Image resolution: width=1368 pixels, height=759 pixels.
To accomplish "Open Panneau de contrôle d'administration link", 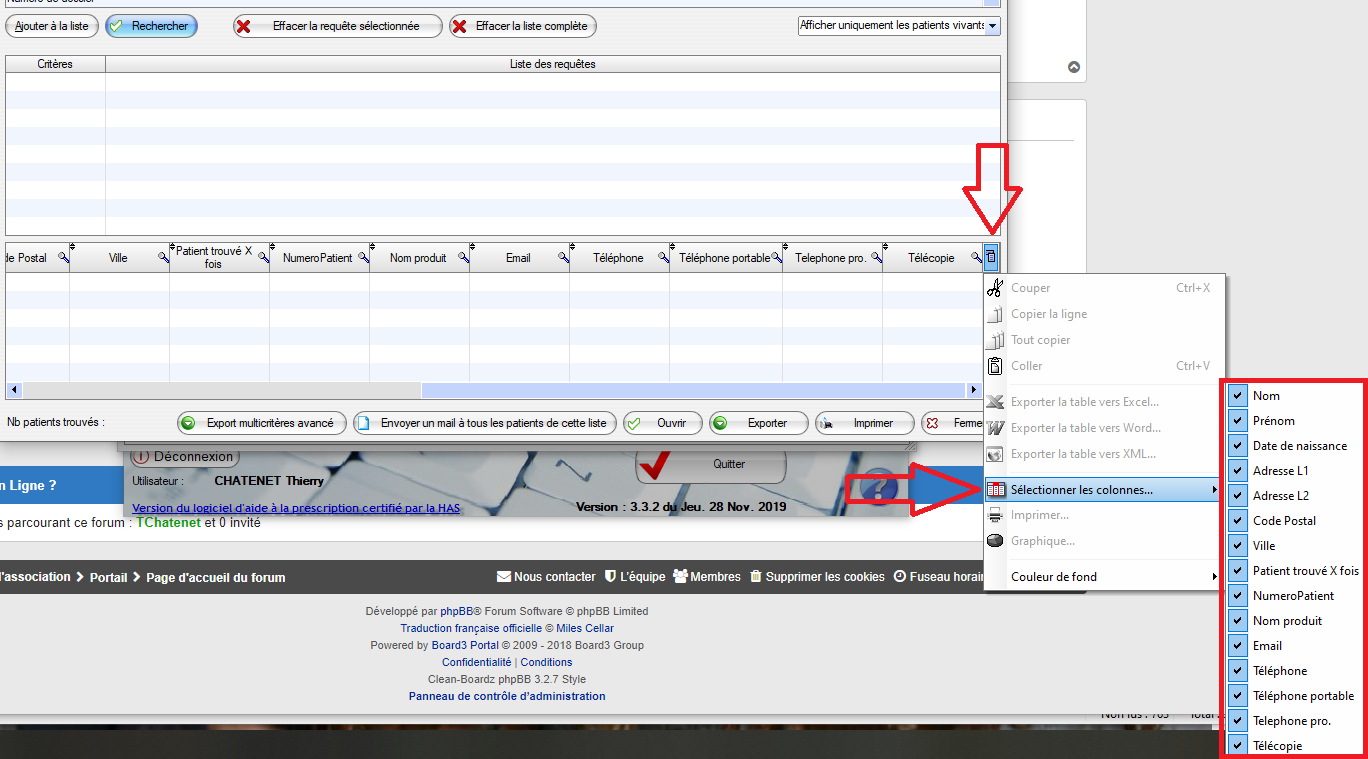I will point(507,696).
